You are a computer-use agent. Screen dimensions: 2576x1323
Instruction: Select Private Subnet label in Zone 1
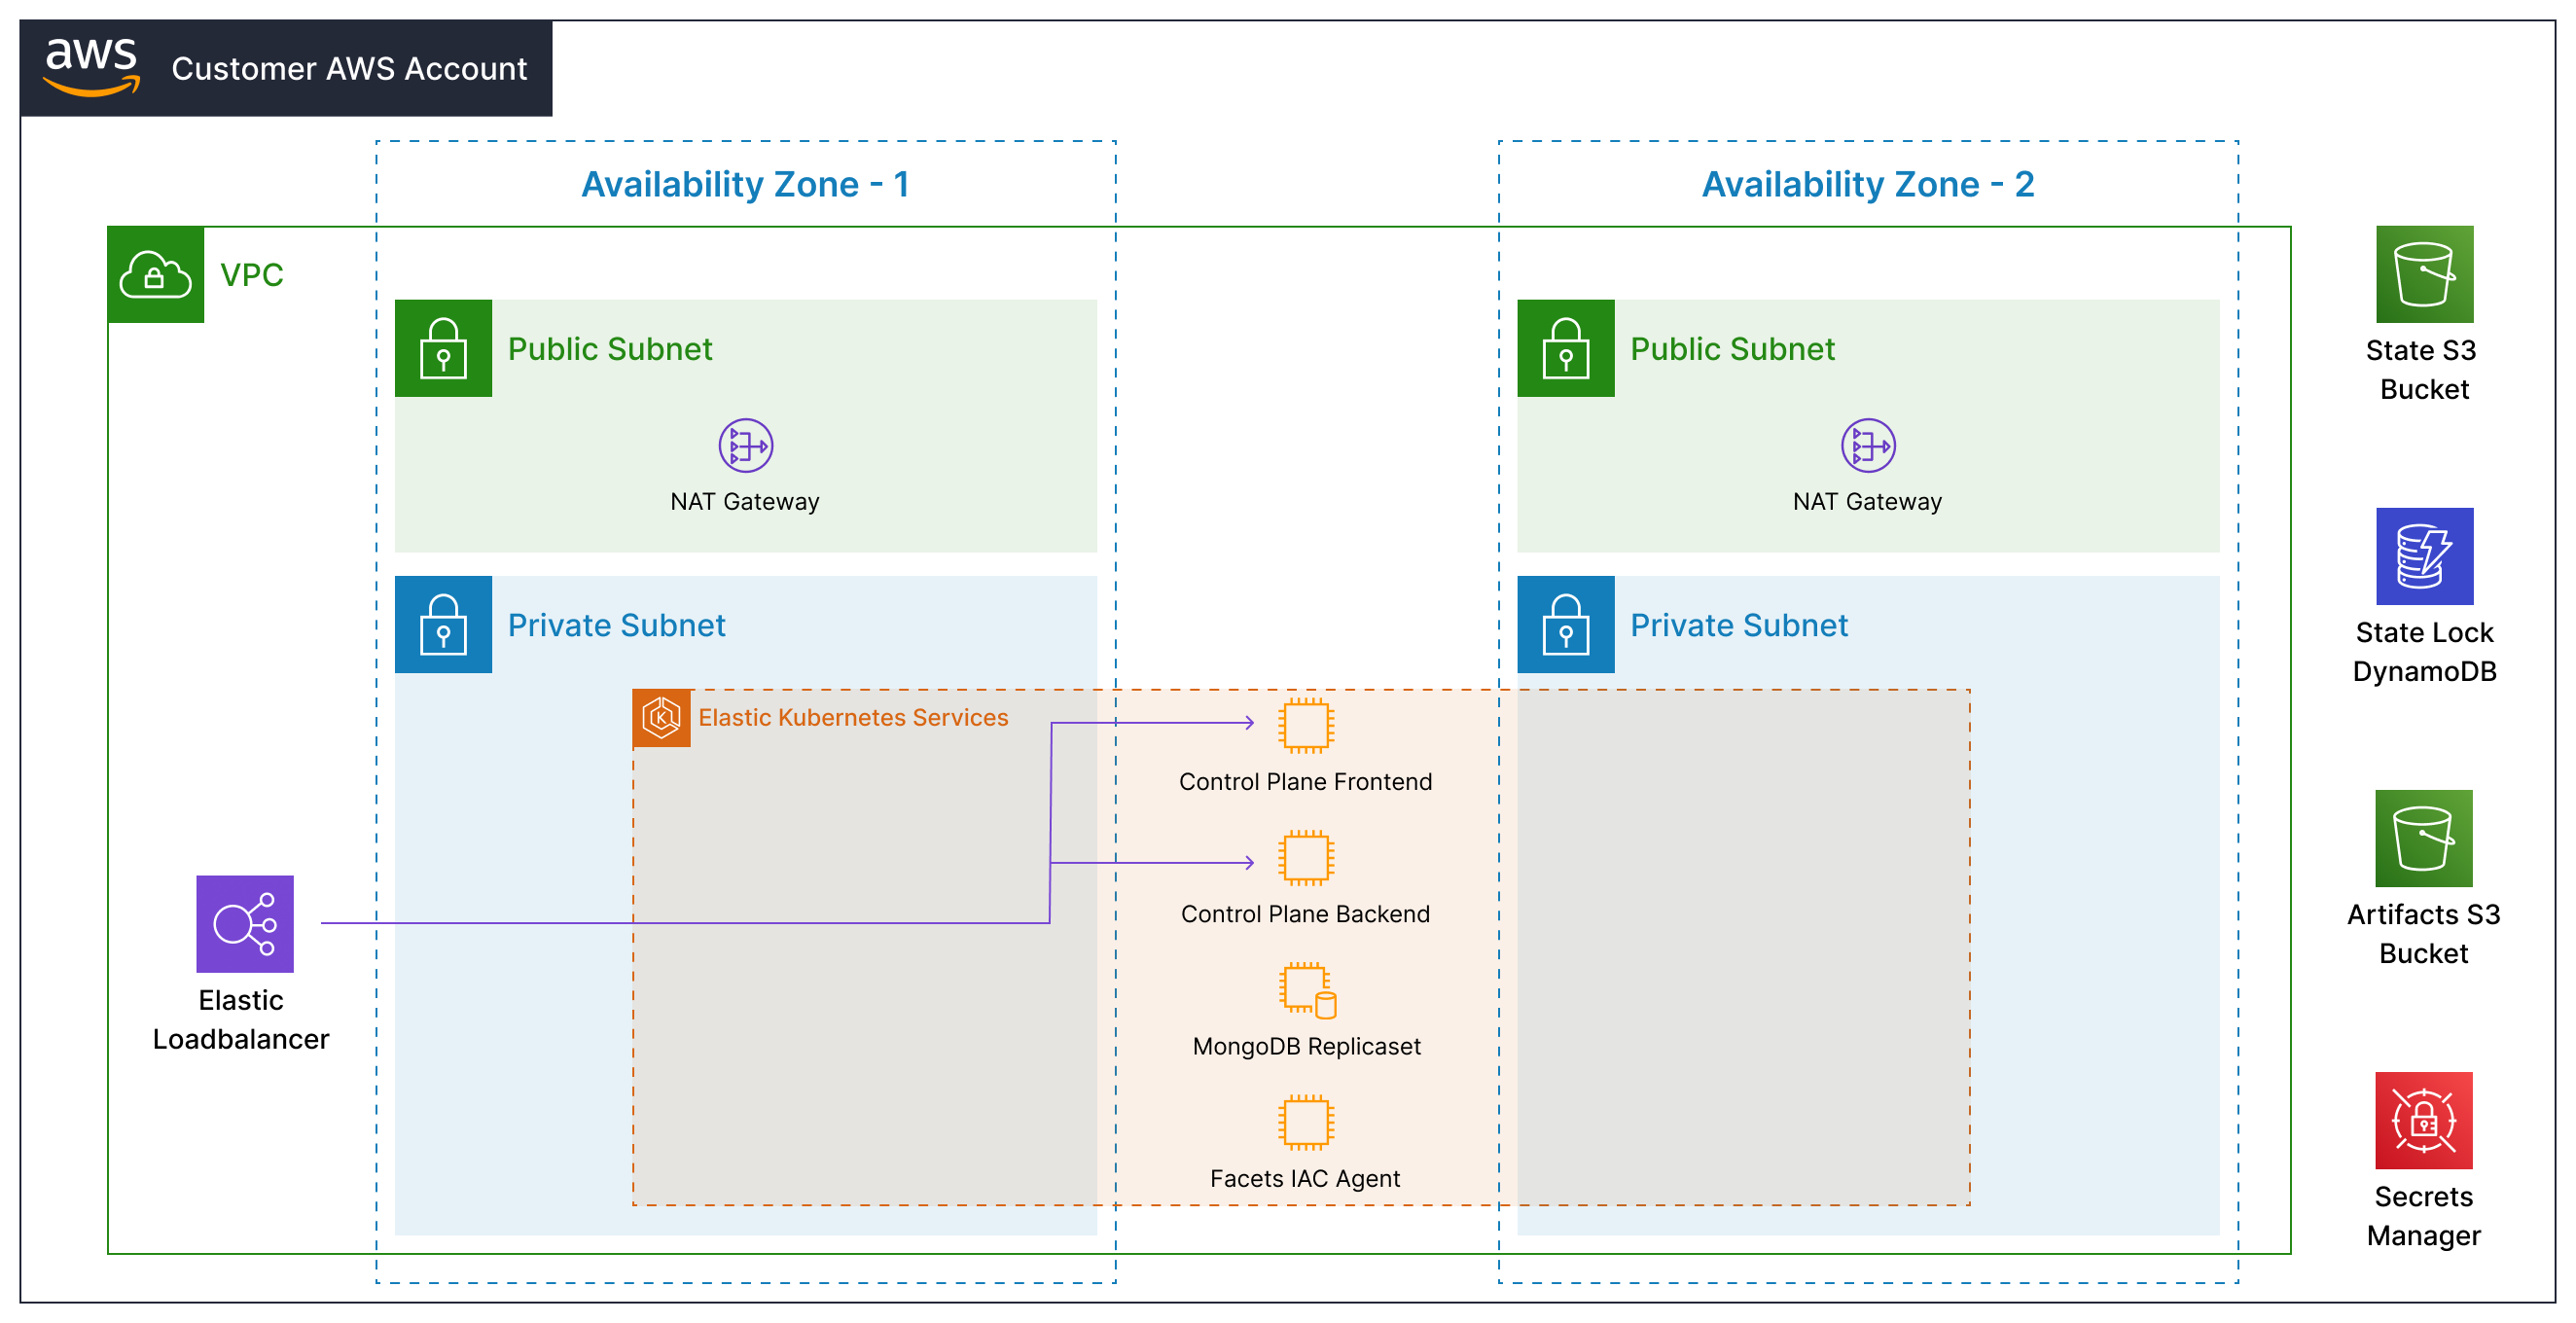pyautogui.click(x=616, y=625)
